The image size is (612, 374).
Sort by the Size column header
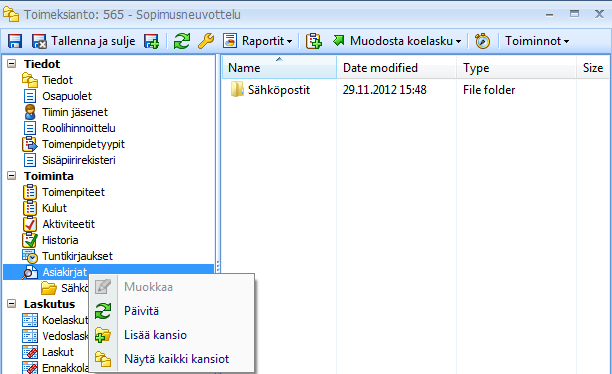[x=593, y=68]
